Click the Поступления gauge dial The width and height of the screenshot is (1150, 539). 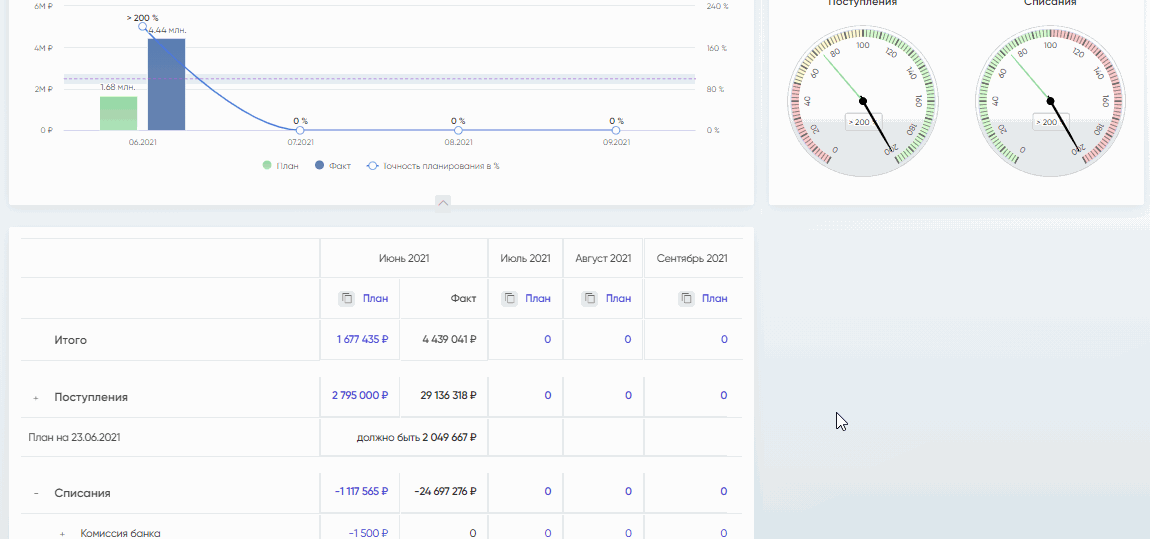pos(862,101)
